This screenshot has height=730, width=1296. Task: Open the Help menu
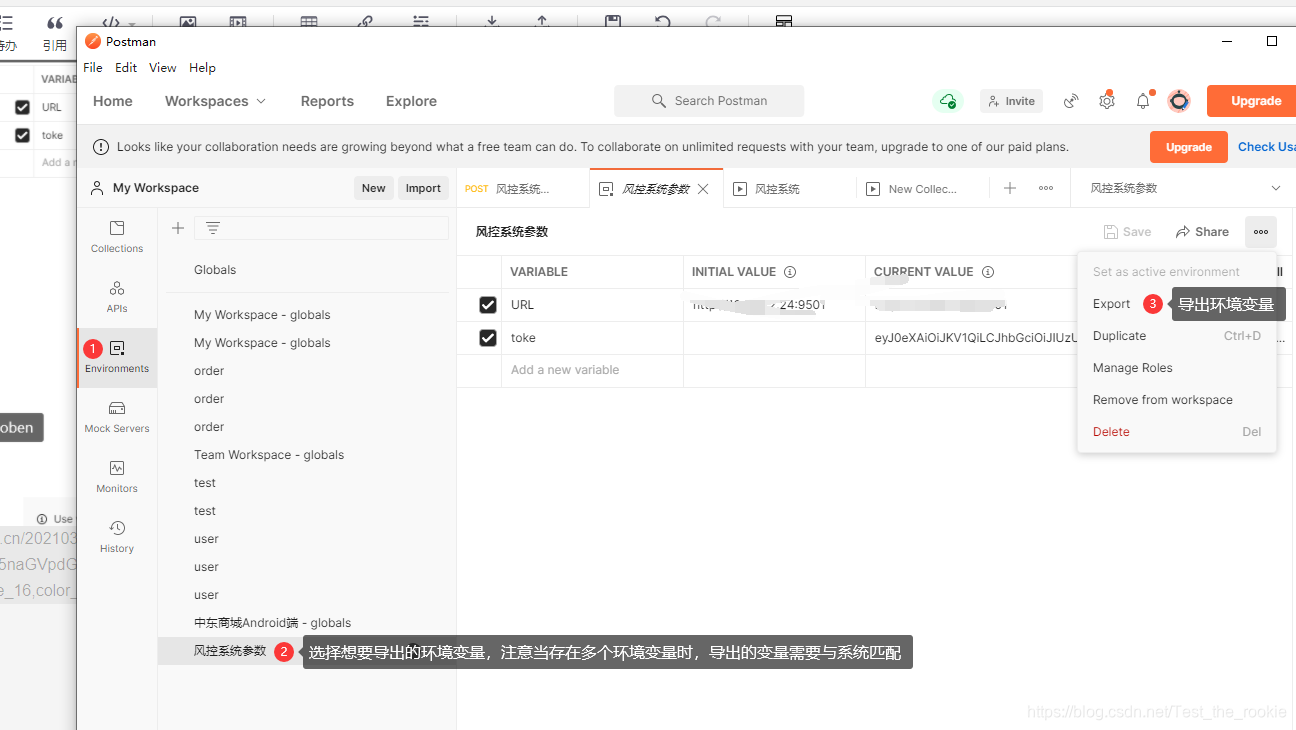click(x=202, y=68)
